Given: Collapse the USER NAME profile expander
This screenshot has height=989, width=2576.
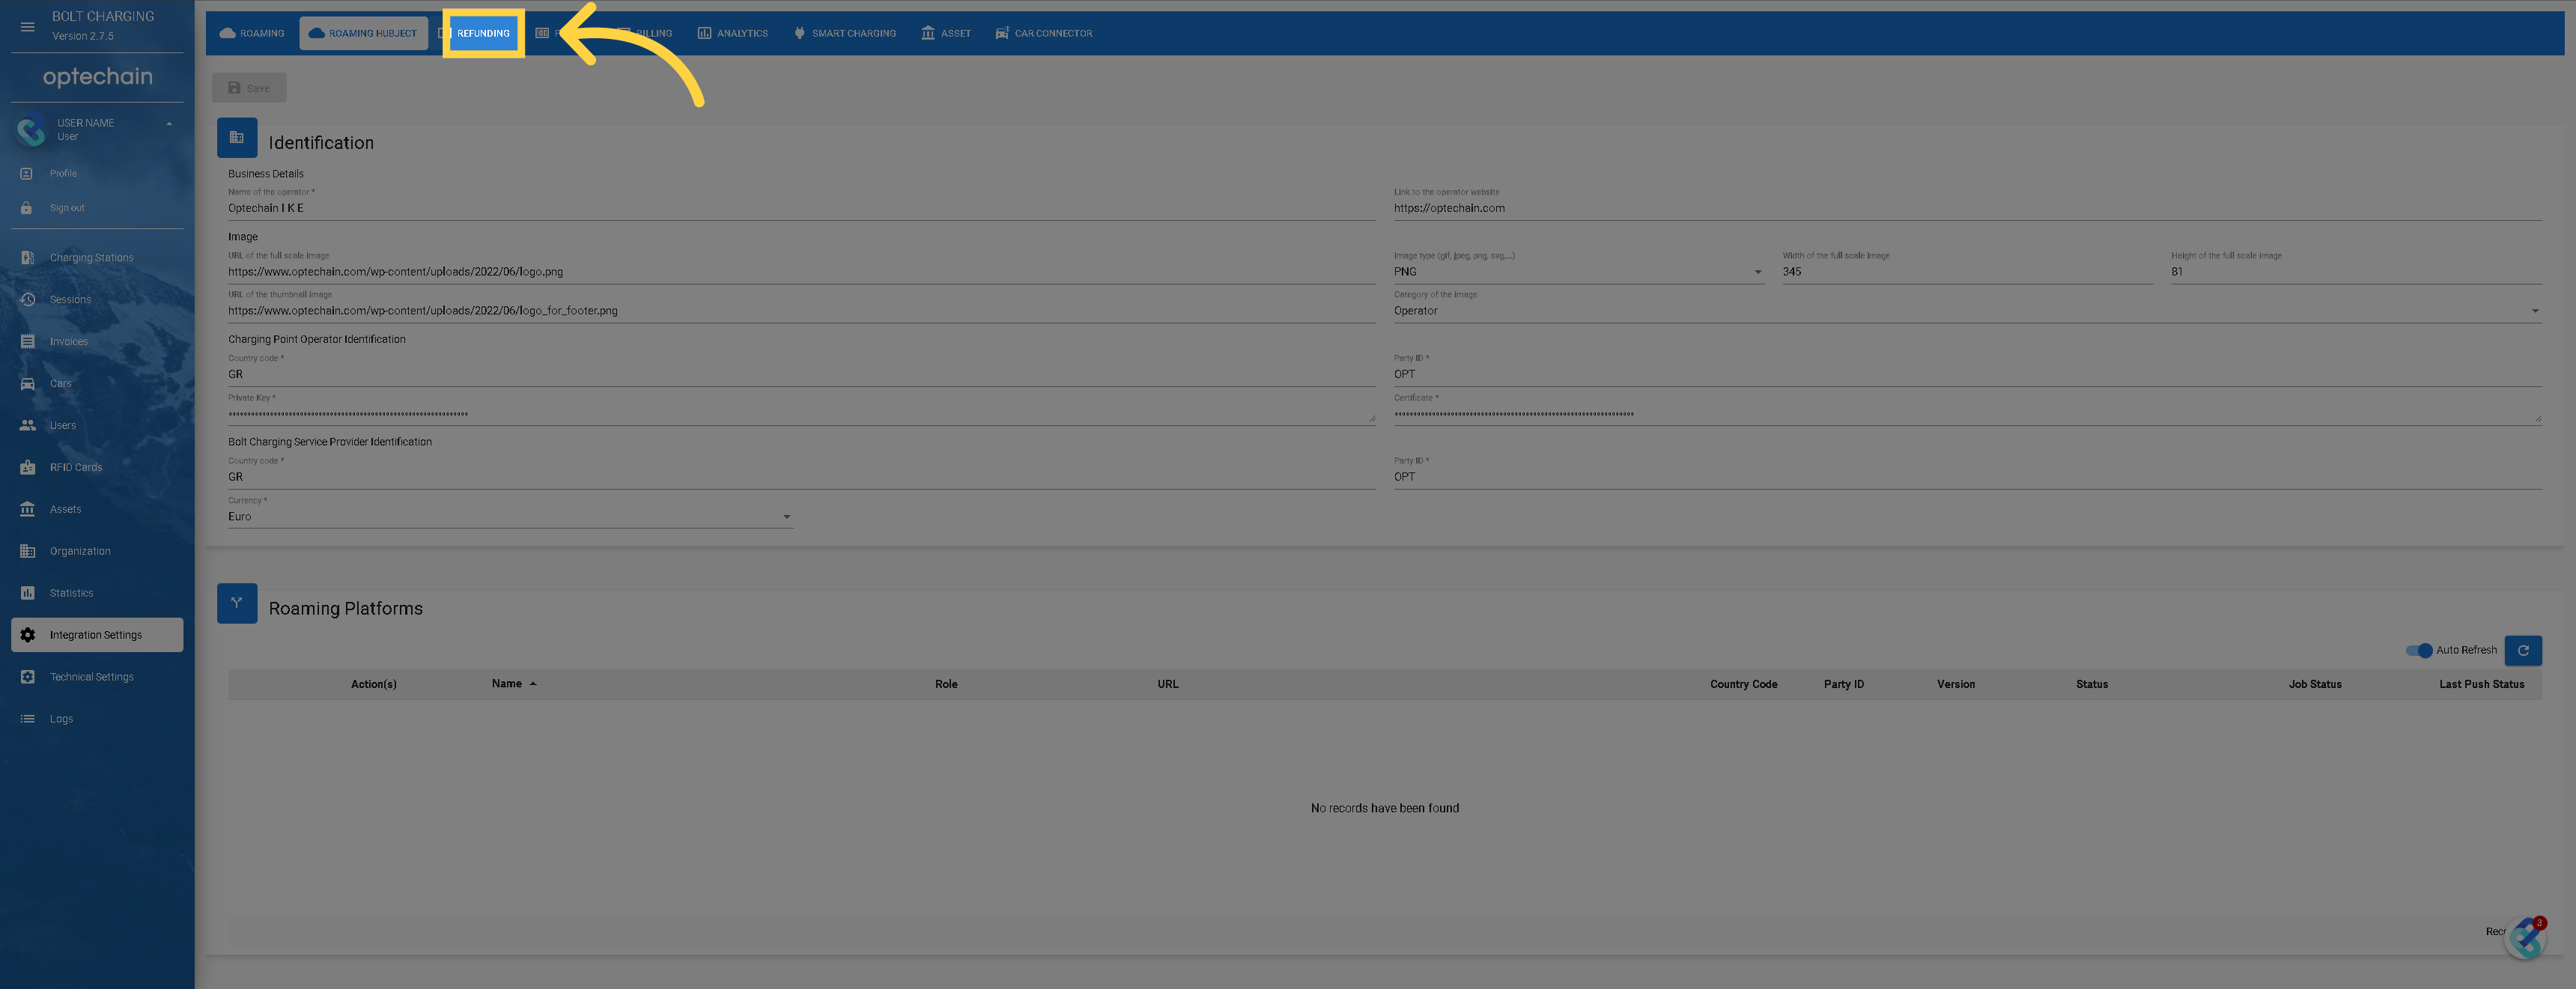Looking at the screenshot, I should pos(169,124).
